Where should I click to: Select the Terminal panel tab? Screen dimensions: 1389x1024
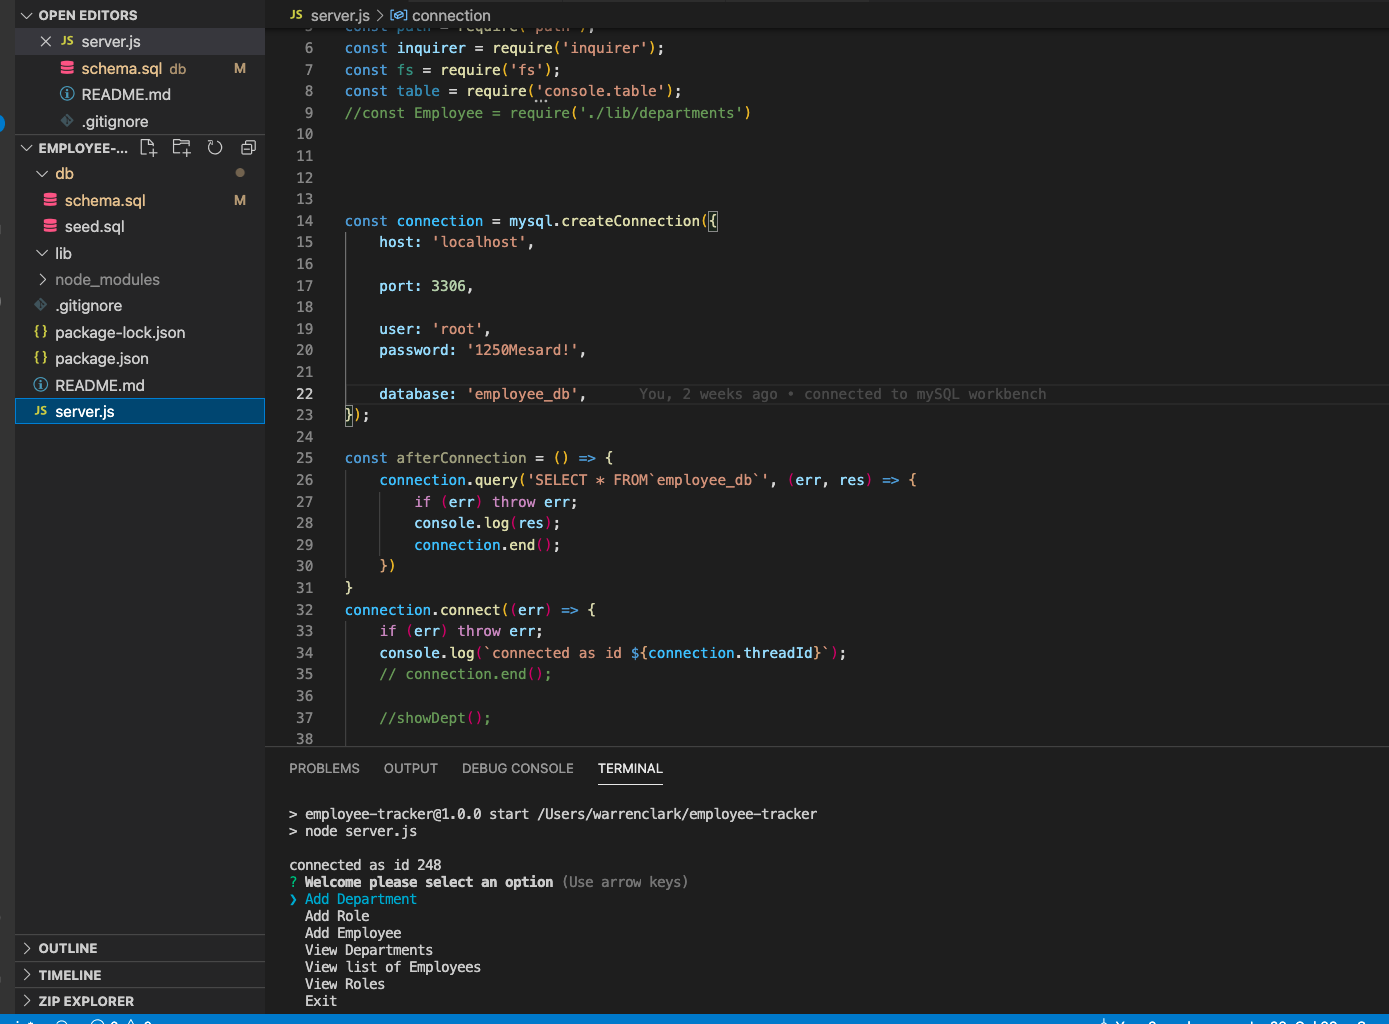click(630, 768)
